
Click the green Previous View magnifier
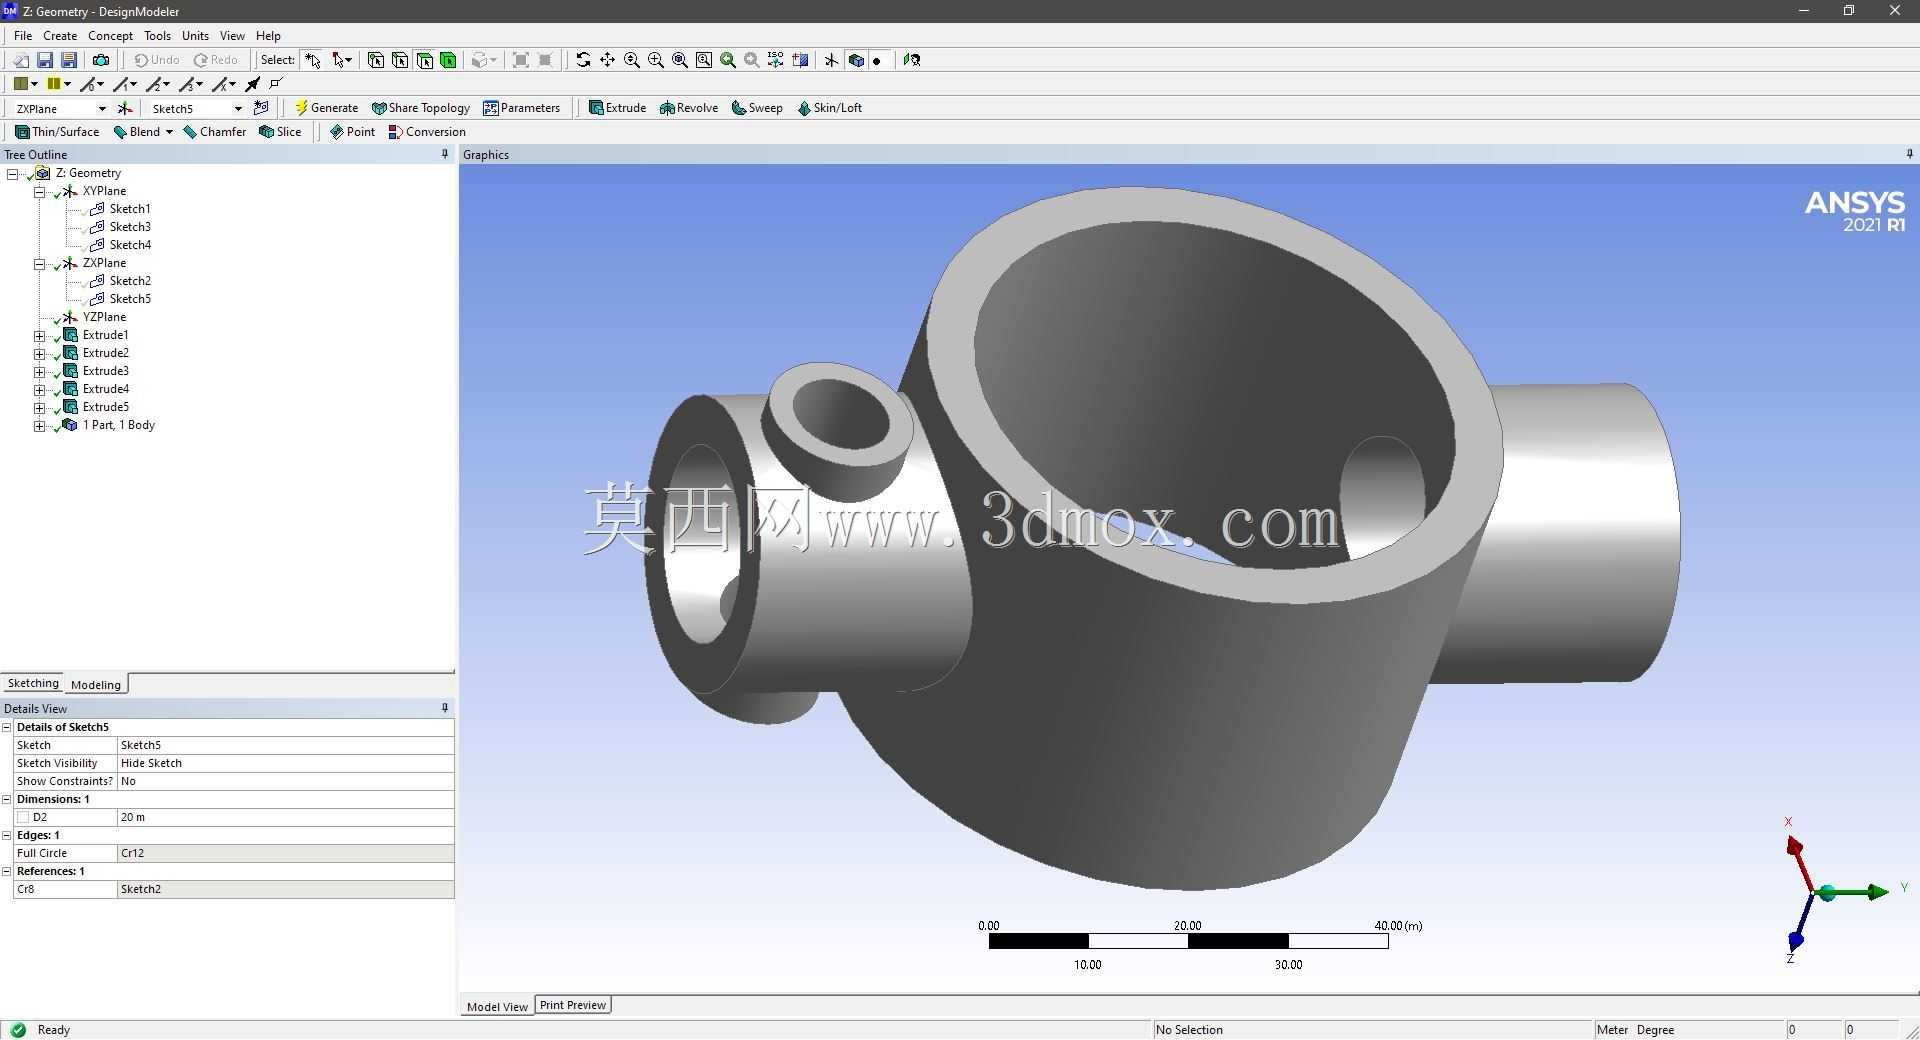tap(728, 60)
